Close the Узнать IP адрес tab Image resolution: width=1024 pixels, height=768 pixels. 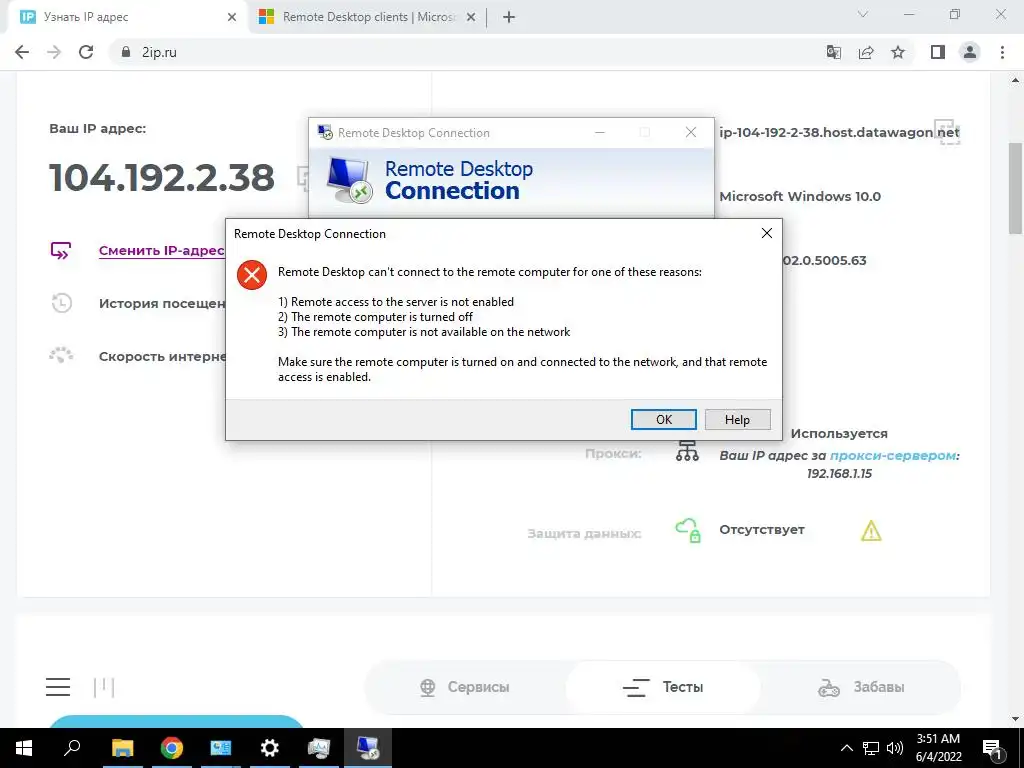click(232, 18)
